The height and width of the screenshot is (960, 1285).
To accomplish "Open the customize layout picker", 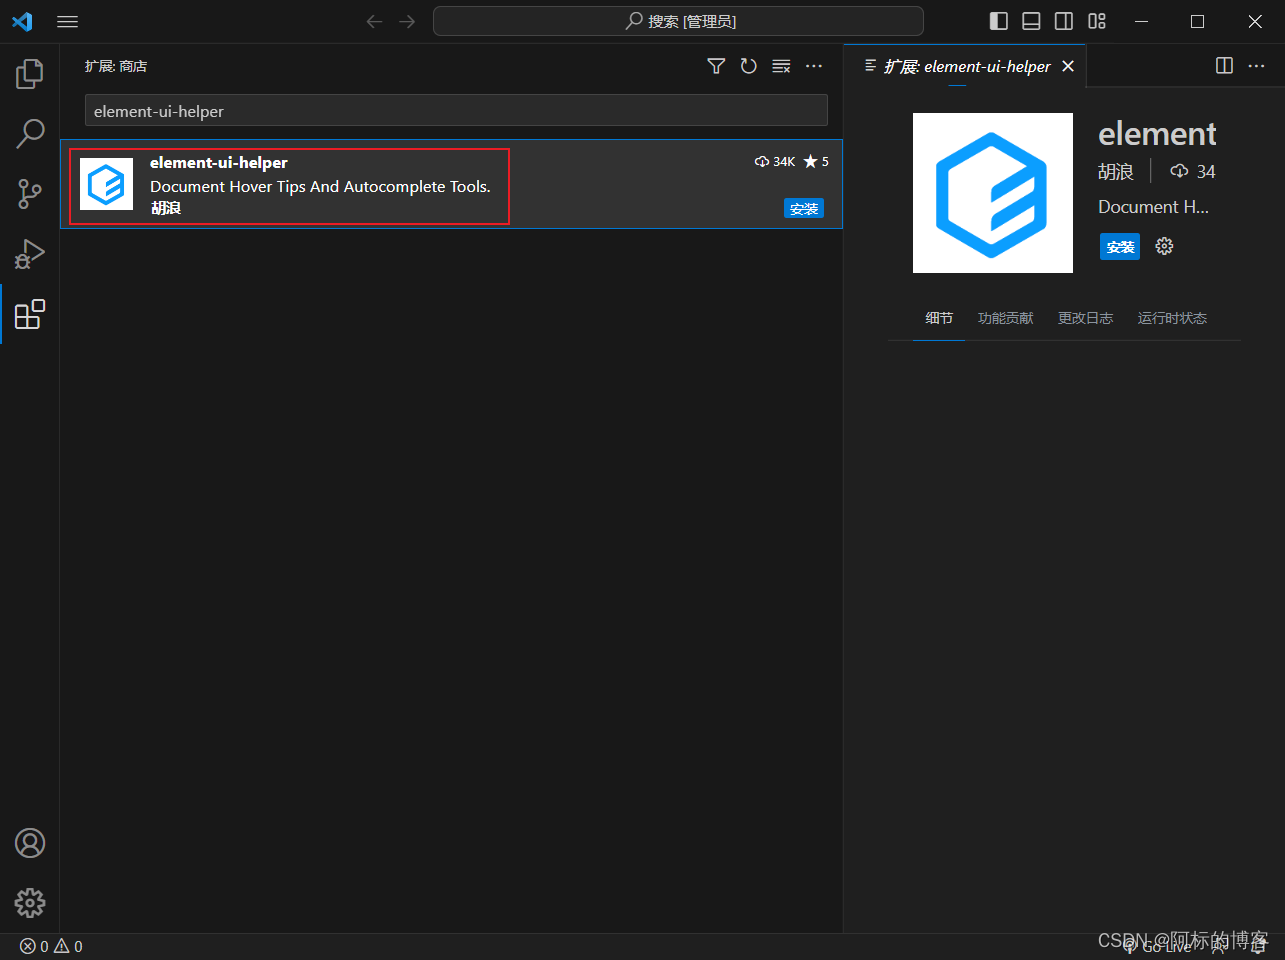I will coord(1096,20).
